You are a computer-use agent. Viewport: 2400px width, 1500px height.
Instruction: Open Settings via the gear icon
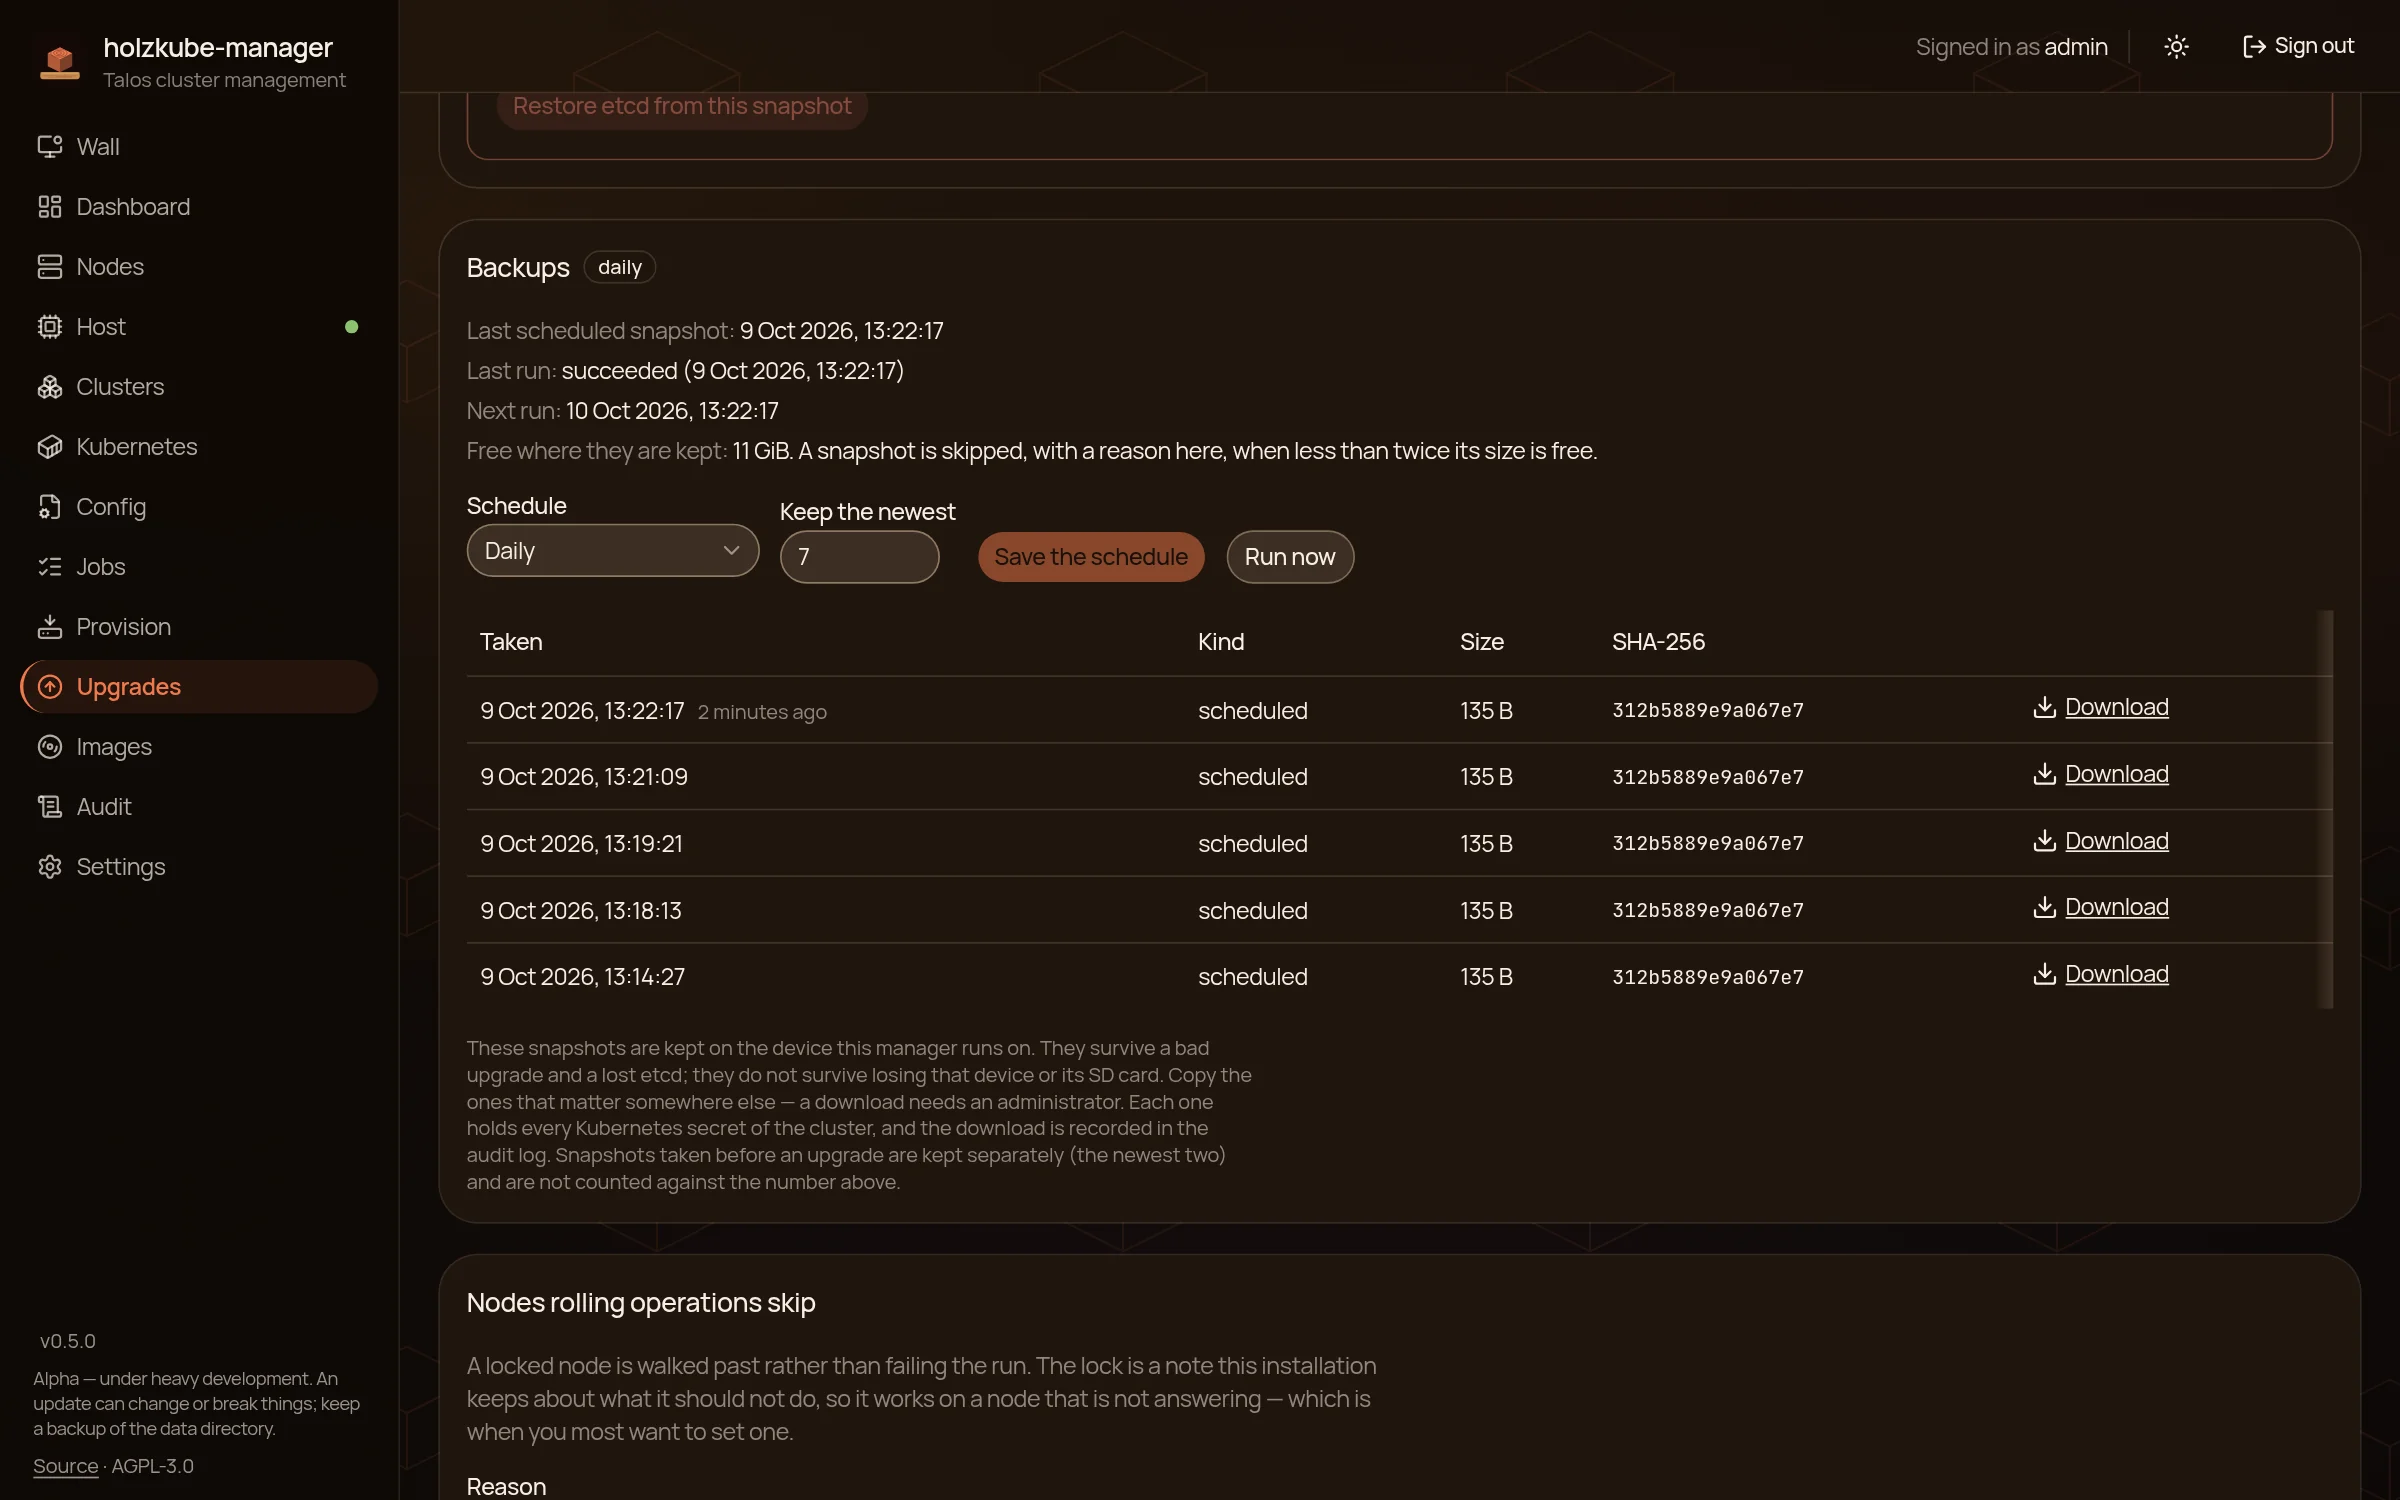50,867
